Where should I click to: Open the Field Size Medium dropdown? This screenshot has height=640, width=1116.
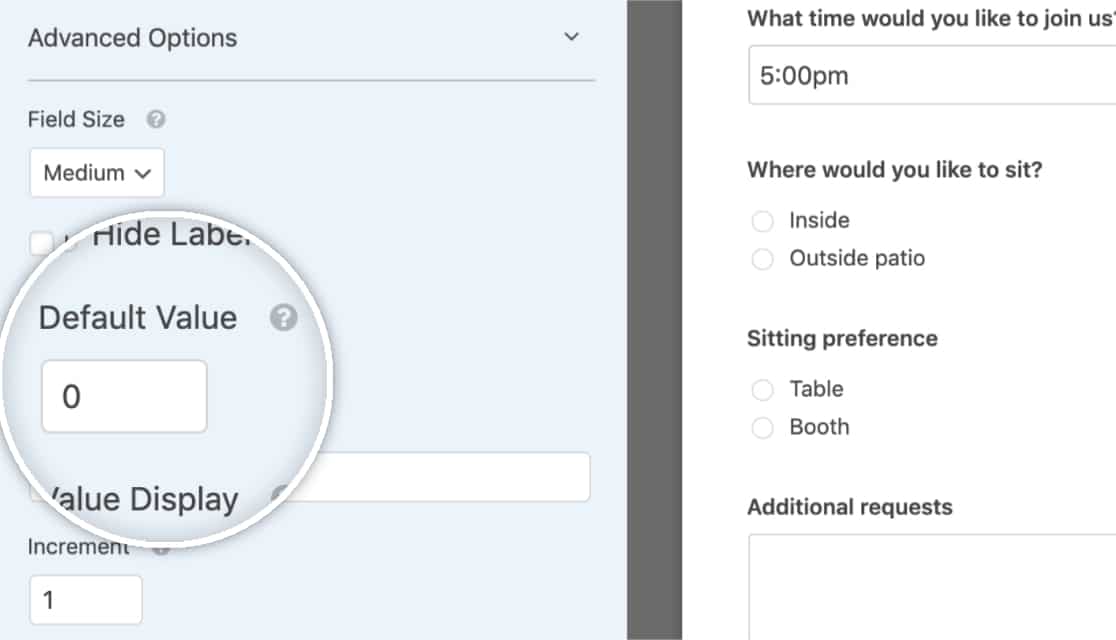click(x=96, y=172)
